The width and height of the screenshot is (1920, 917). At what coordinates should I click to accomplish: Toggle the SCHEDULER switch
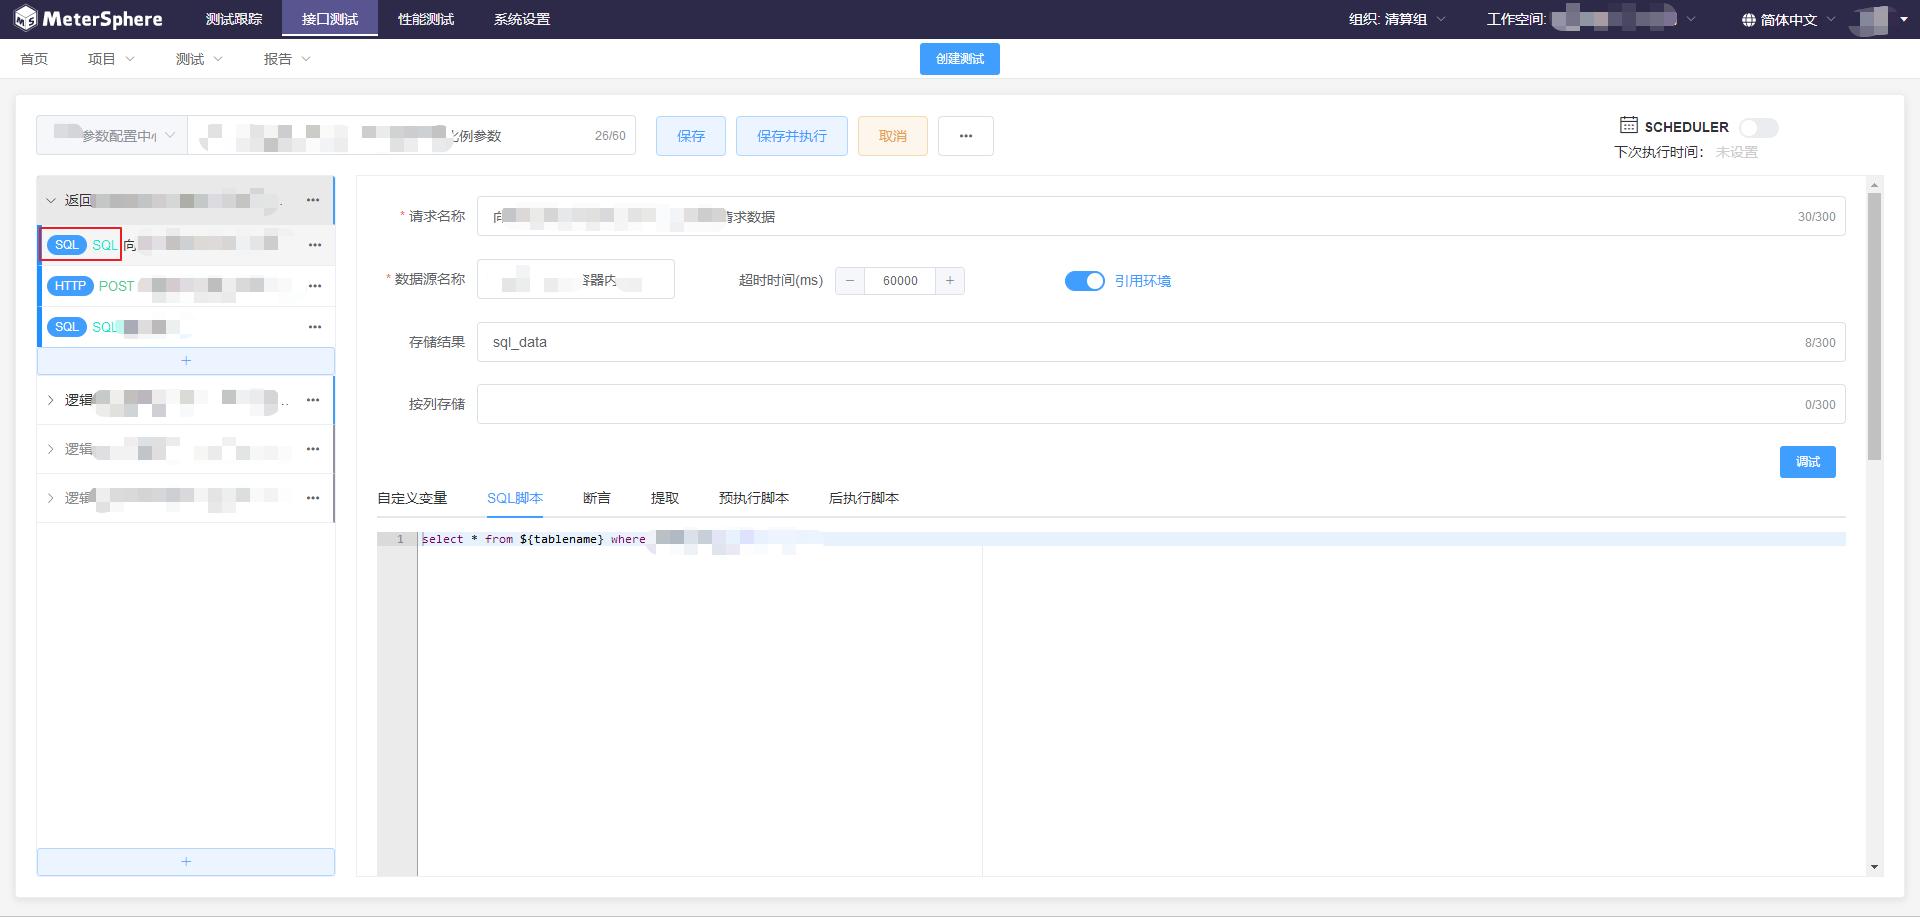(x=1758, y=128)
